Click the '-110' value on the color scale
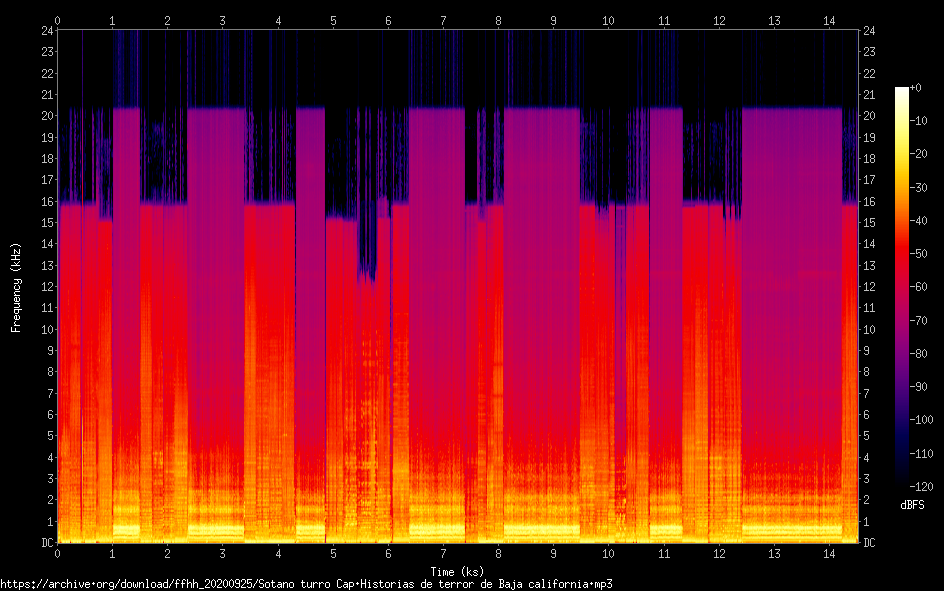Screen dimensions: 944x591 click(x=921, y=454)
